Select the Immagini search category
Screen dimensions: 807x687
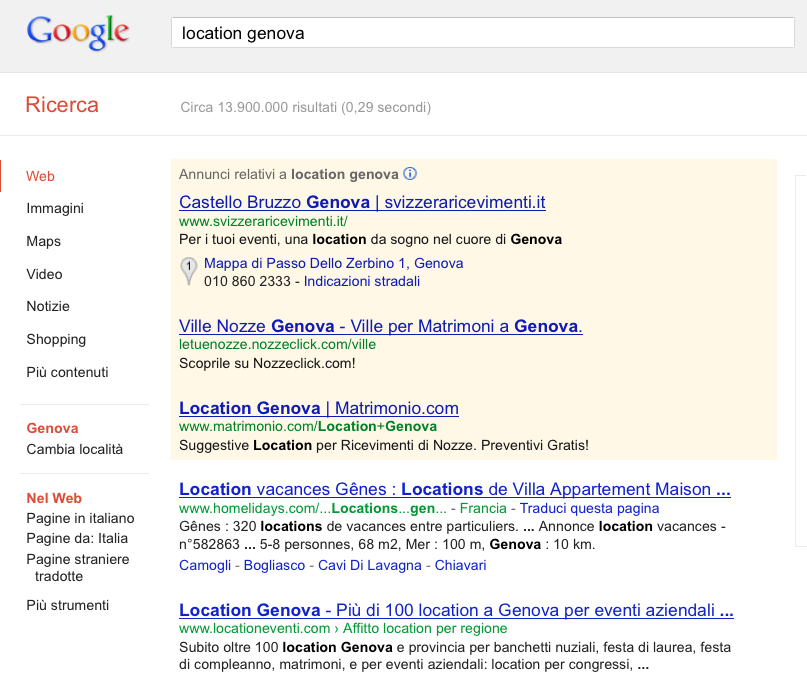(55, 208)
